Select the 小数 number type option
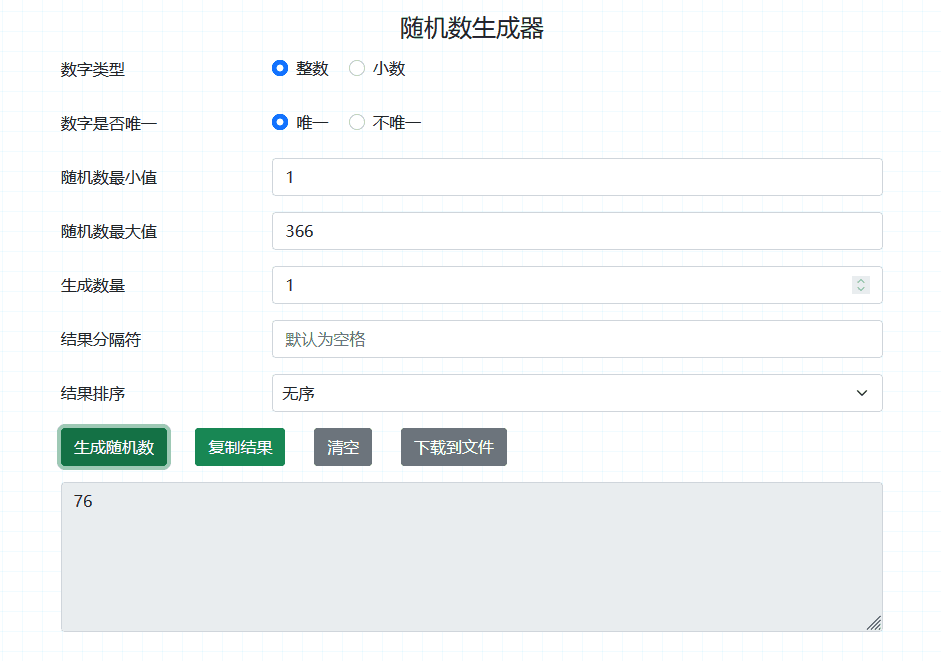Screen dimensions: 941x661 click(x=356, y=68)
